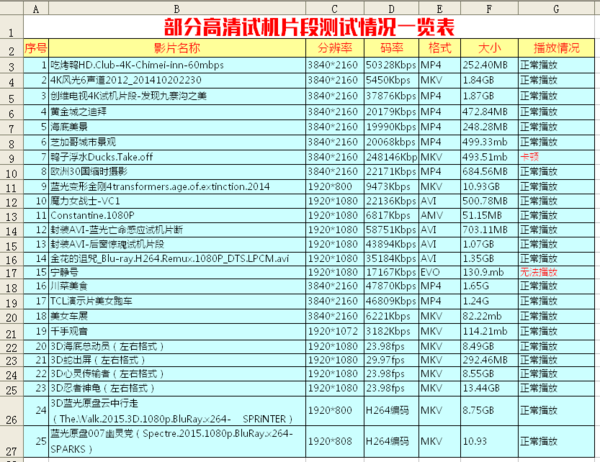The image size is (600, 462).
Task: Select the transformers.age.of.extinction.2014 cell
Action: click(177, 187)
